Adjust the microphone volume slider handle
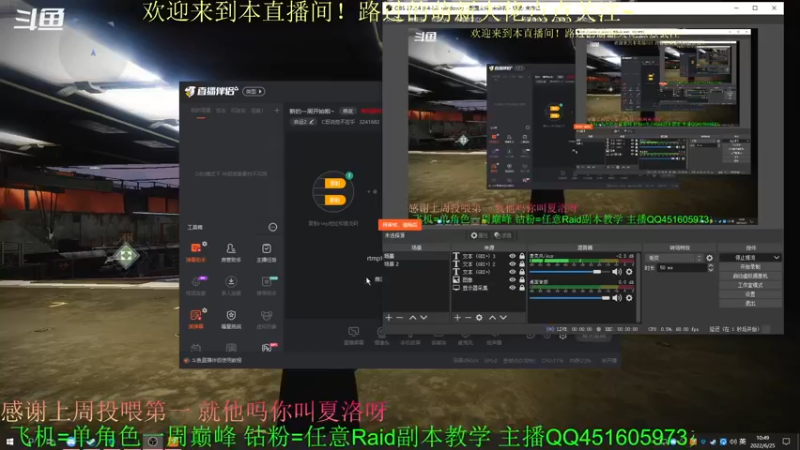This screenshot has height=450, width=800. click(596, 272)
